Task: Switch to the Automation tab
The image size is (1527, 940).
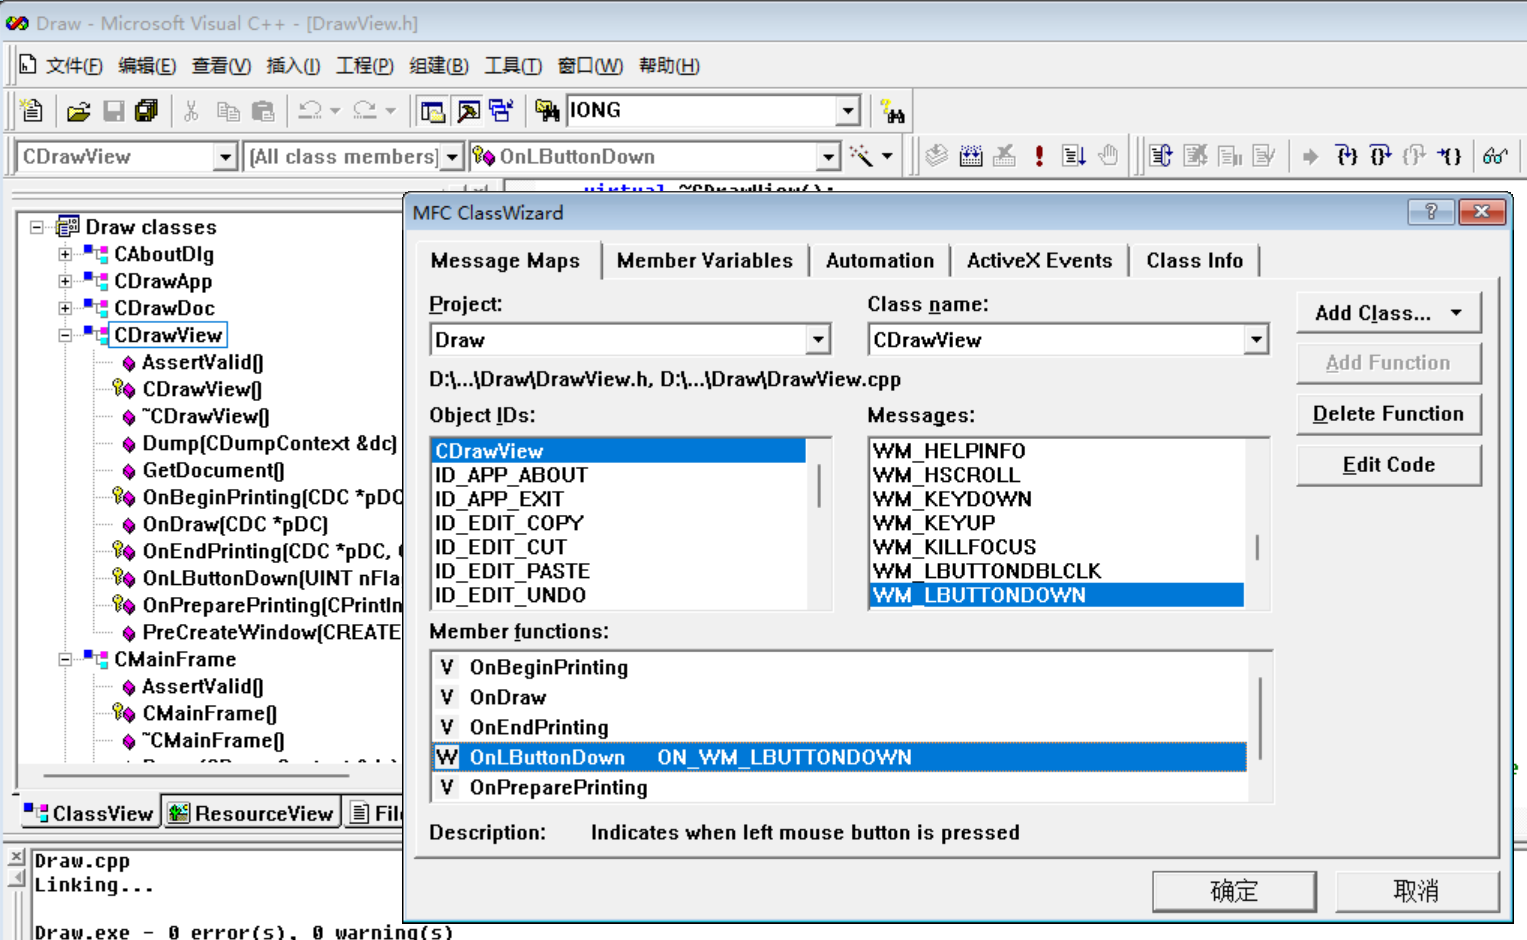Action: click(x=879, y=261)
